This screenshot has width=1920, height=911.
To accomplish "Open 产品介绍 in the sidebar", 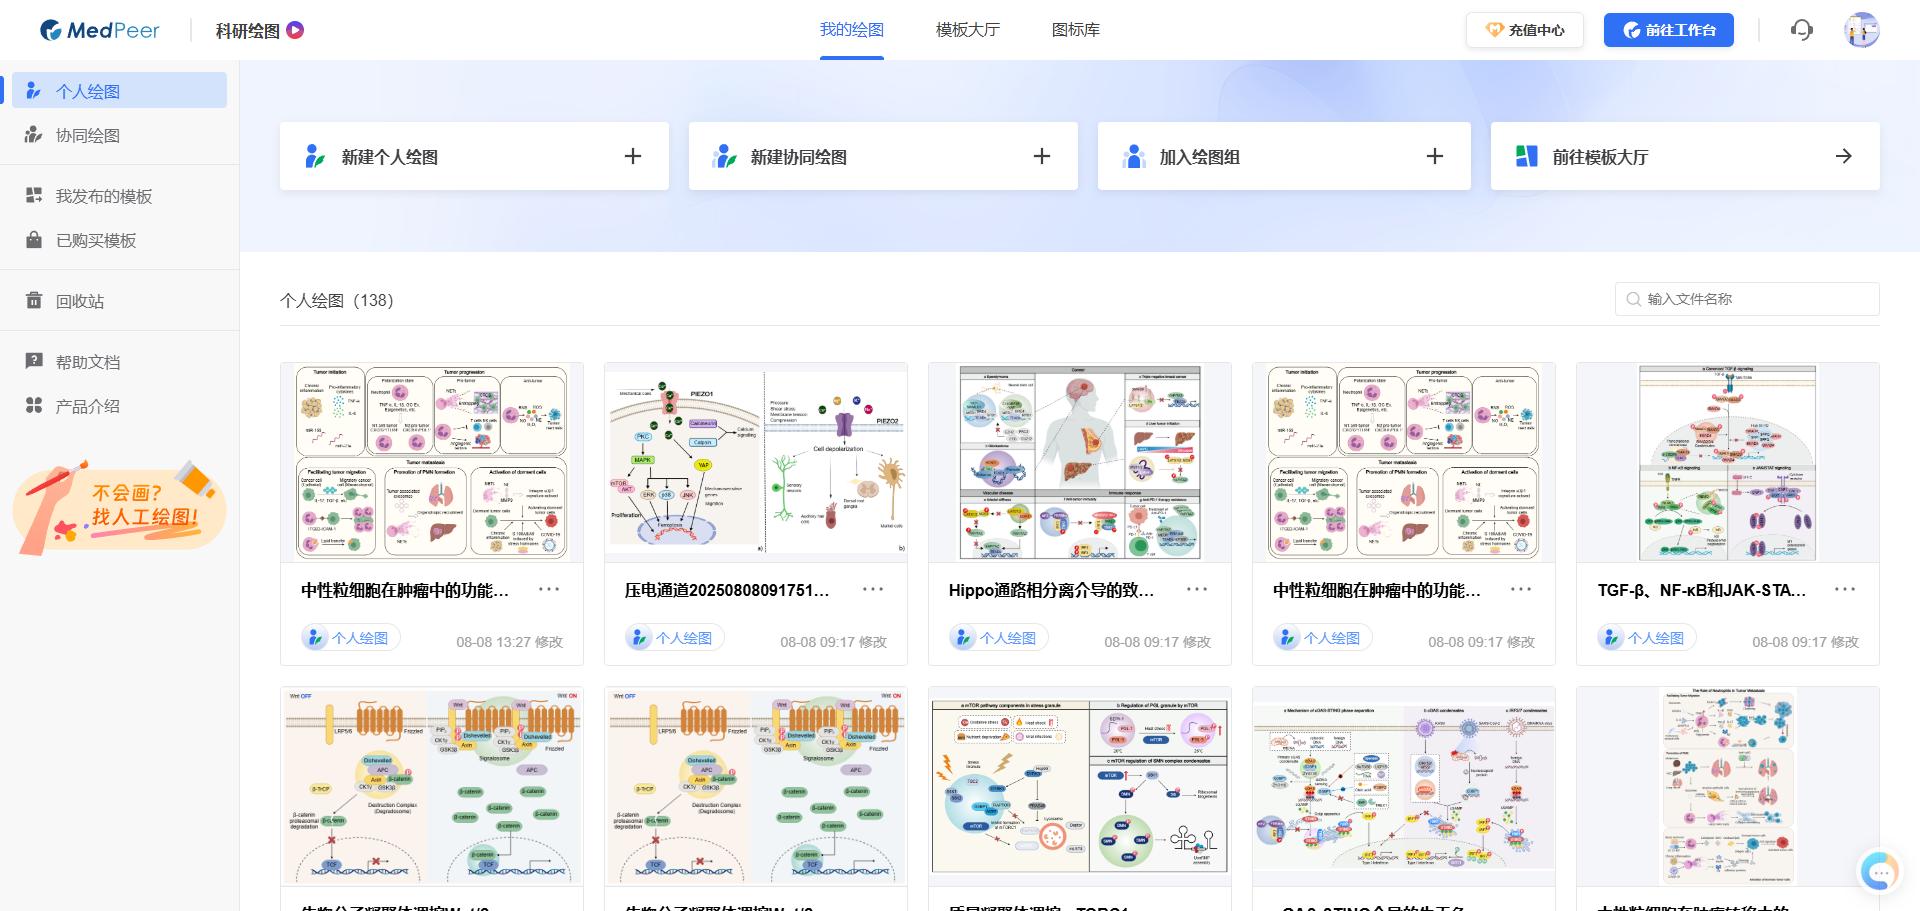I will 88,406.
